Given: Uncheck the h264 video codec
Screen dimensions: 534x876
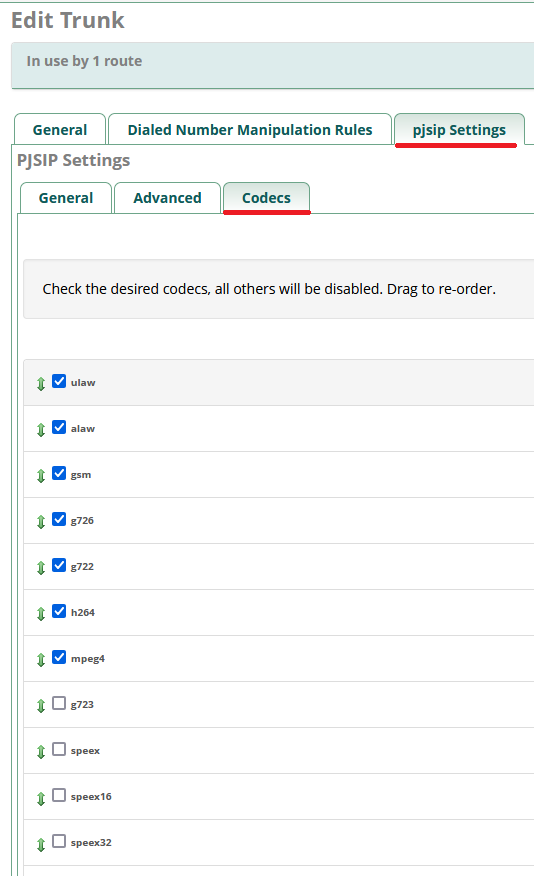Looking at the screenshot, I should click(59, 611).
